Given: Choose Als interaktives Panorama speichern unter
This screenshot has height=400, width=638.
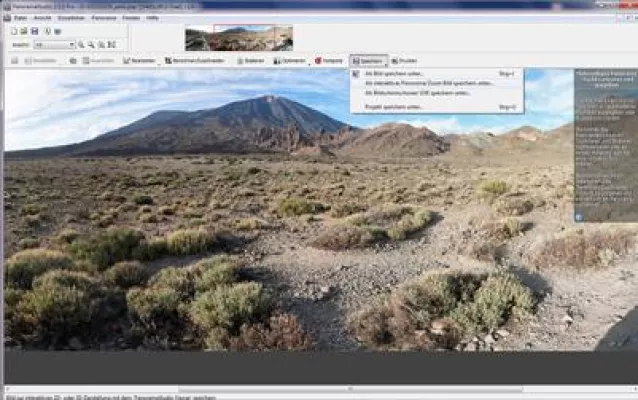Looking at the screenshot, I should click(437, 83).
